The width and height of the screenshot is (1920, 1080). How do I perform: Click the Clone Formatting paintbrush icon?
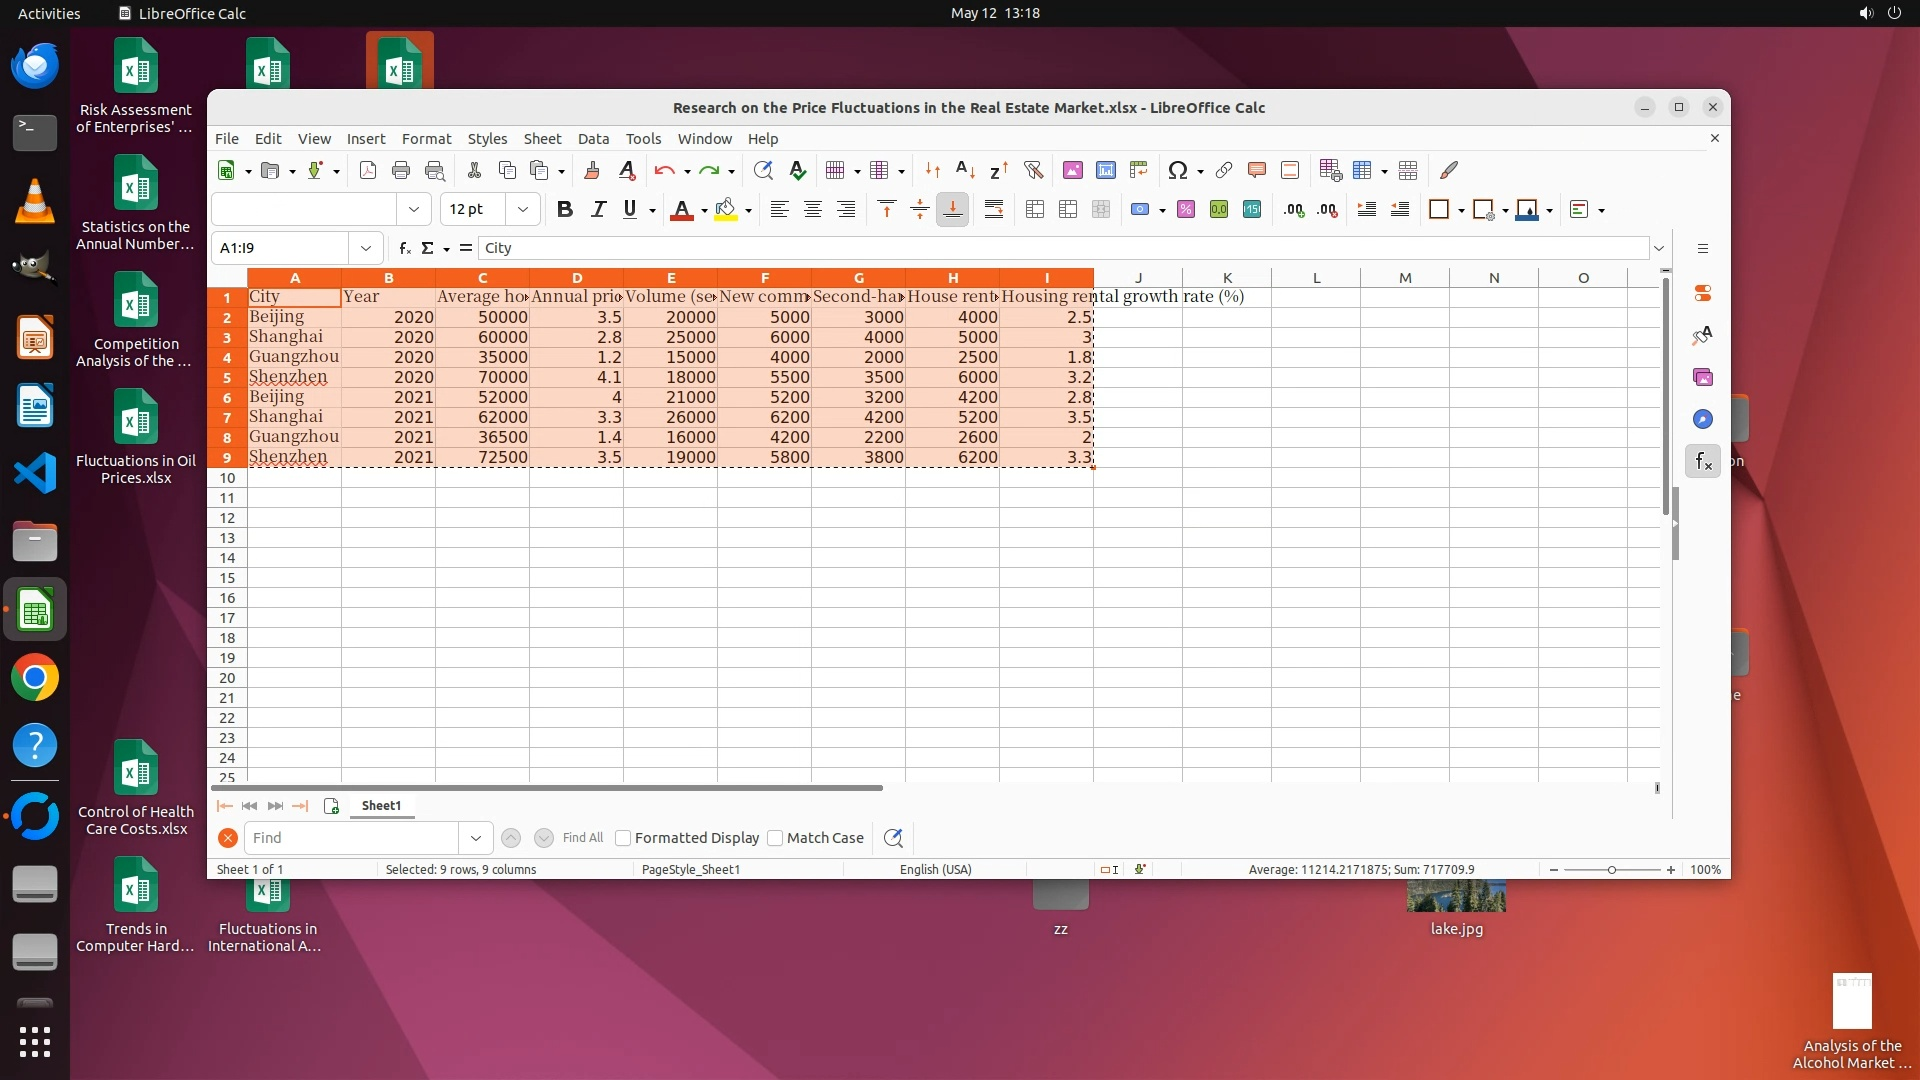591,170
